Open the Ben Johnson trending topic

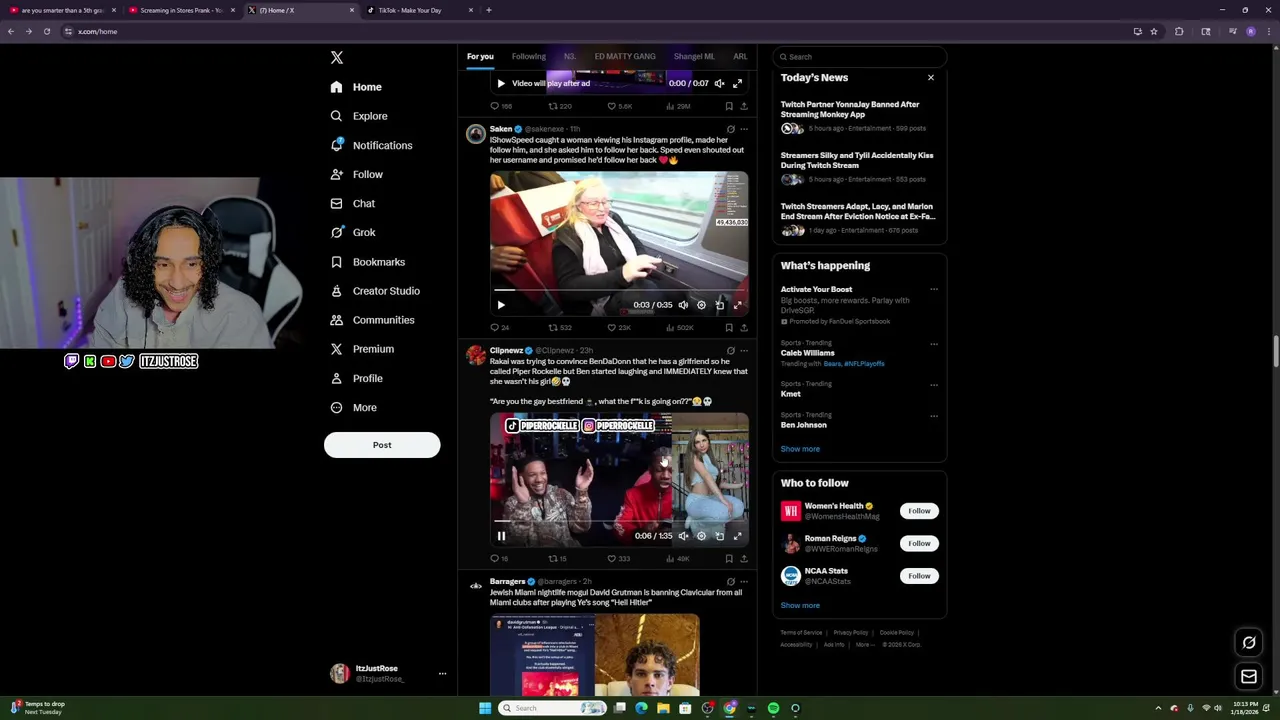click(x=804, y=425)
